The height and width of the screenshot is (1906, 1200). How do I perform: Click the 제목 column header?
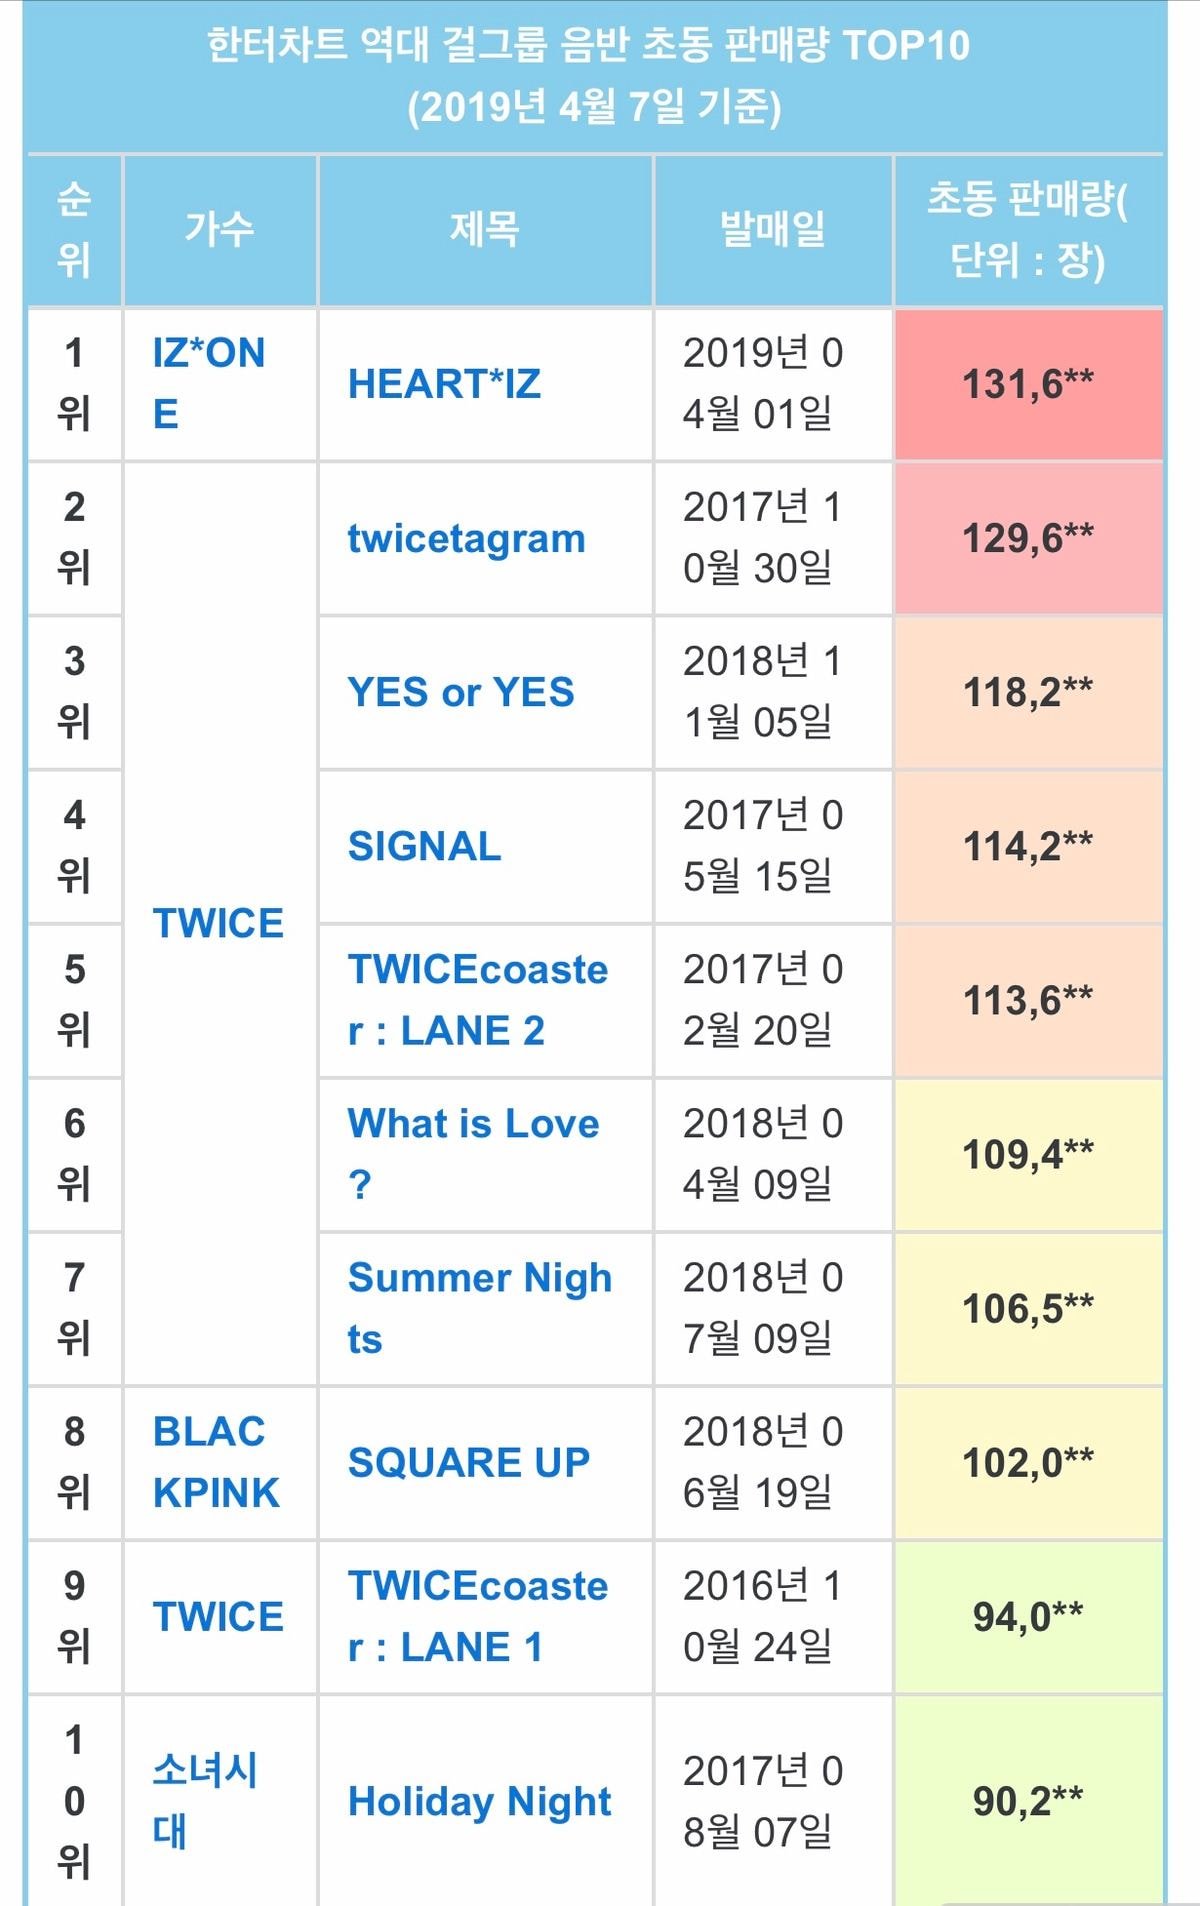tap(485, 230)
